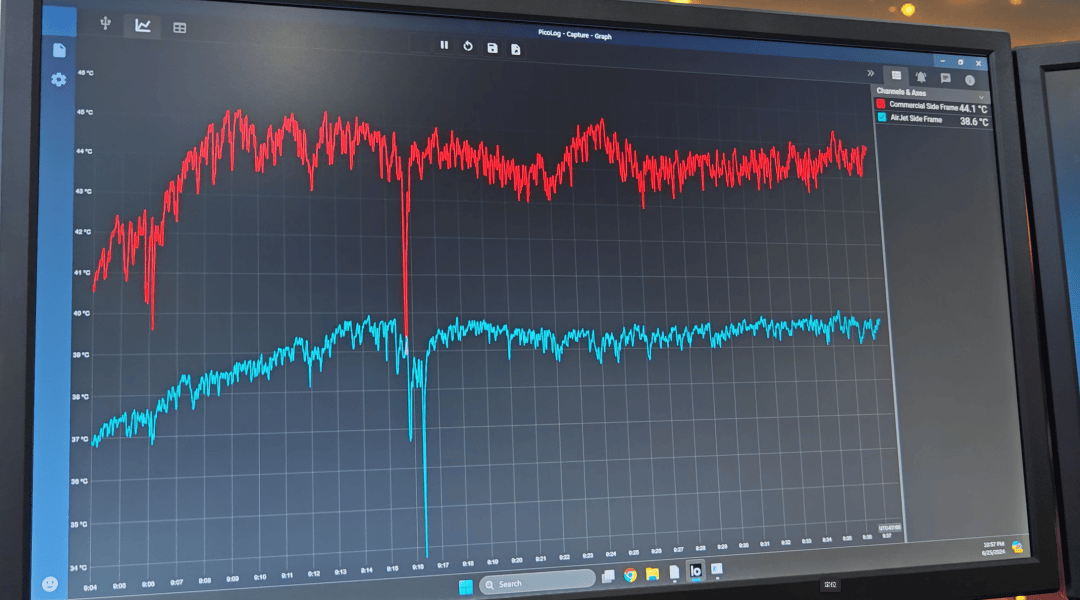The height and width of the screenshot is (600, 1080).
Task: Click the 9:17 time axis label
Action: (x=443, y=566)
